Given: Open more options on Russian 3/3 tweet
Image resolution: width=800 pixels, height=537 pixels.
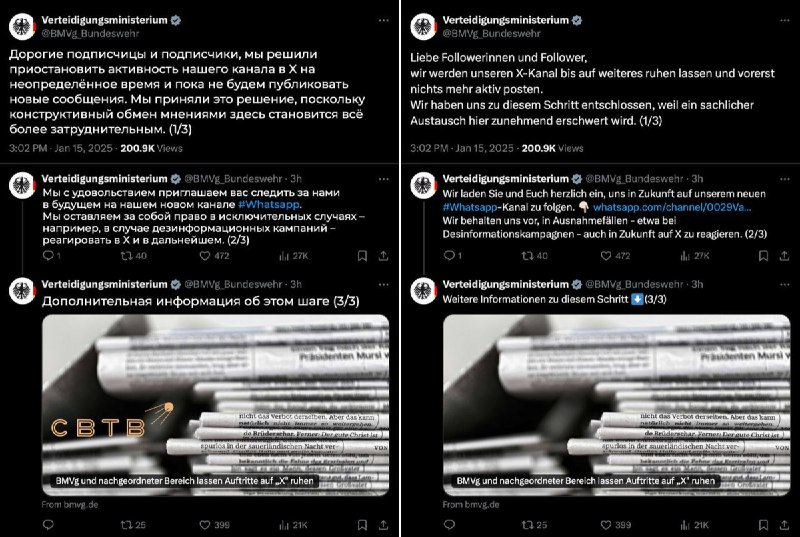Looking at the screenshot, I should [384, 285].
